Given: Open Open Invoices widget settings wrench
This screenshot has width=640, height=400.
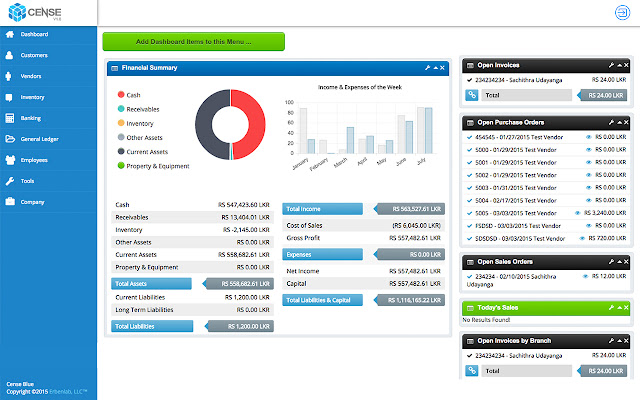Looking at the screenshot, I should [611, 65].
